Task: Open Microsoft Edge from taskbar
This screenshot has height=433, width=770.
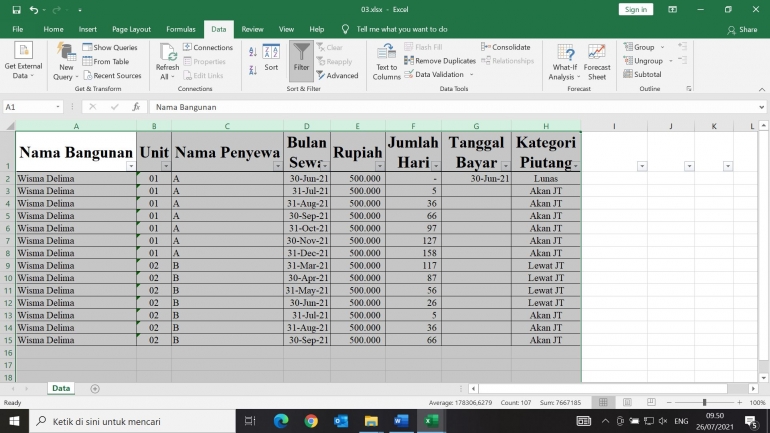Action: click(281, 421)
